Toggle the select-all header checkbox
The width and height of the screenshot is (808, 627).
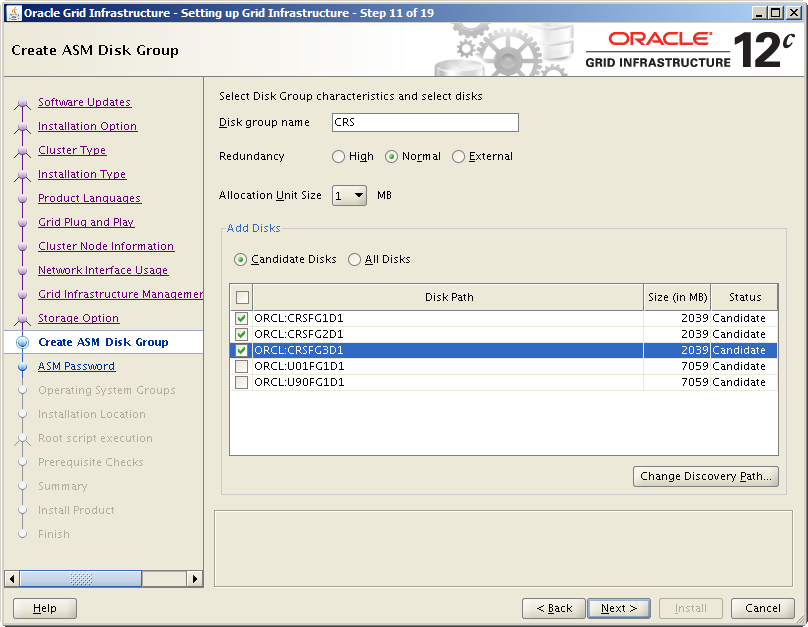[x=242, y=297]
